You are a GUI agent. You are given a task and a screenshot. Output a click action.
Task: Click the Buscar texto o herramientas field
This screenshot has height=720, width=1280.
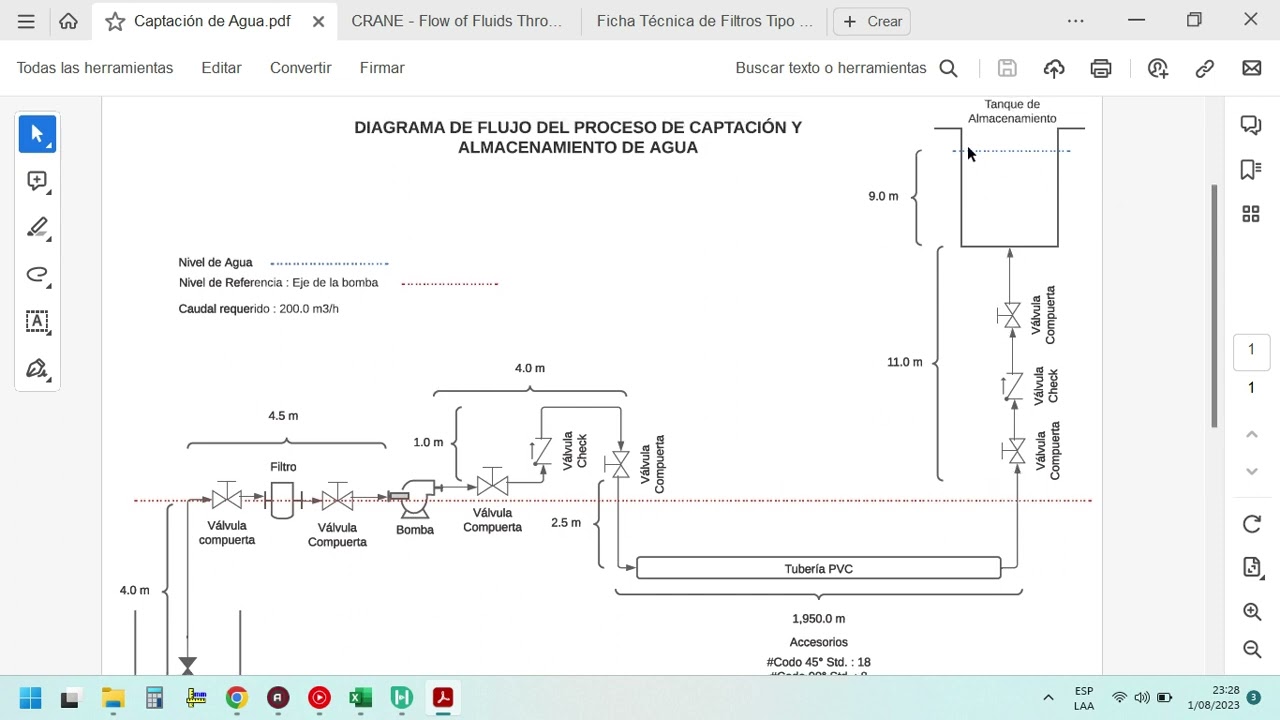(831, 68)
